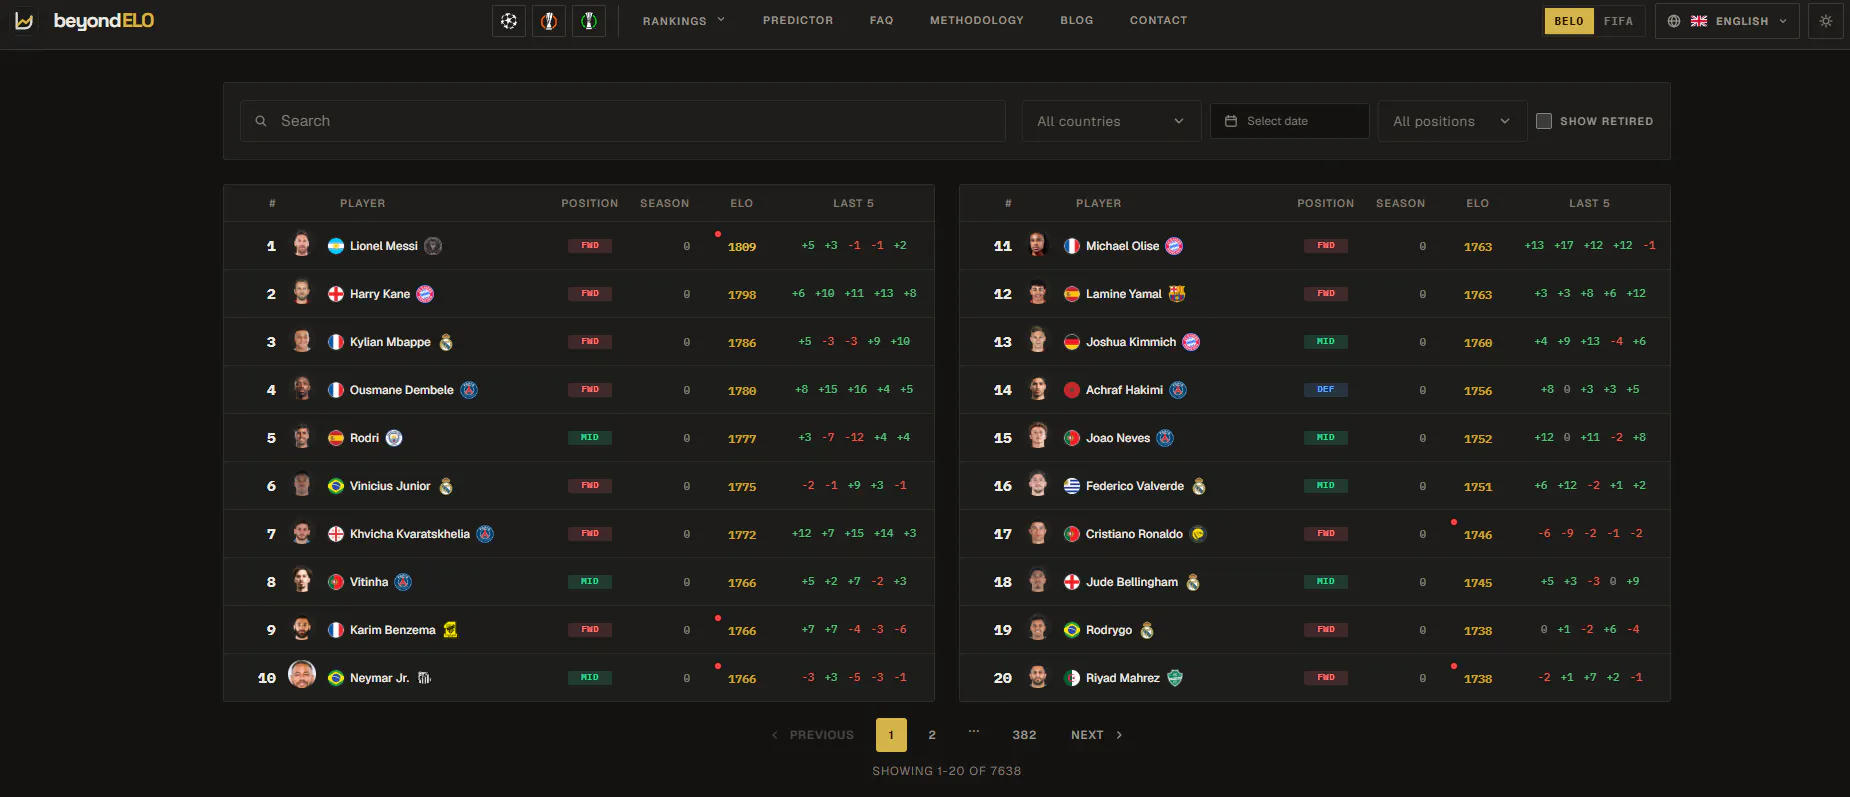This screenshot has width=1850, height=797.
Task: Click Achraf Hakimi's DEF position badge
Action: point(1326,390)
